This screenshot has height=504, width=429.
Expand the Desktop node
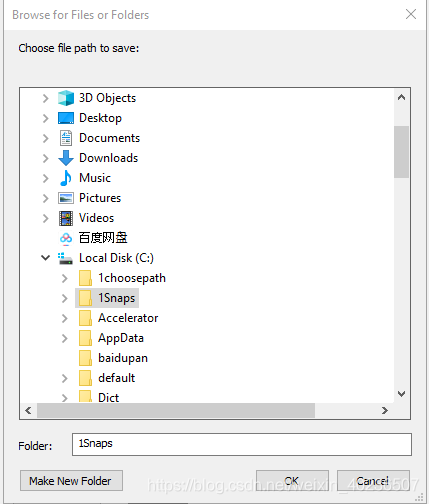(x=46, y=118)
